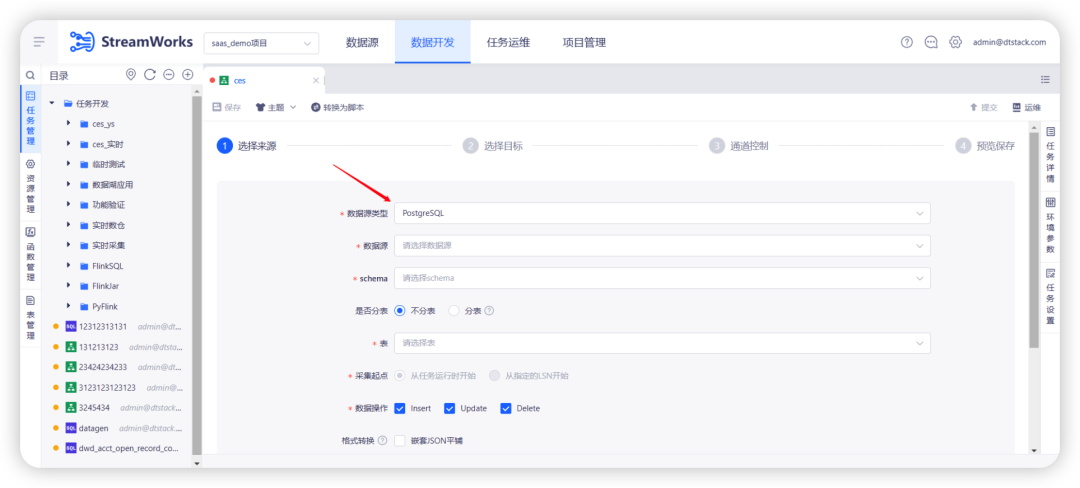Click the search icon in left sidebar
The height and width of the screenshot is (488, 1080).
click(x=30, y=75)
